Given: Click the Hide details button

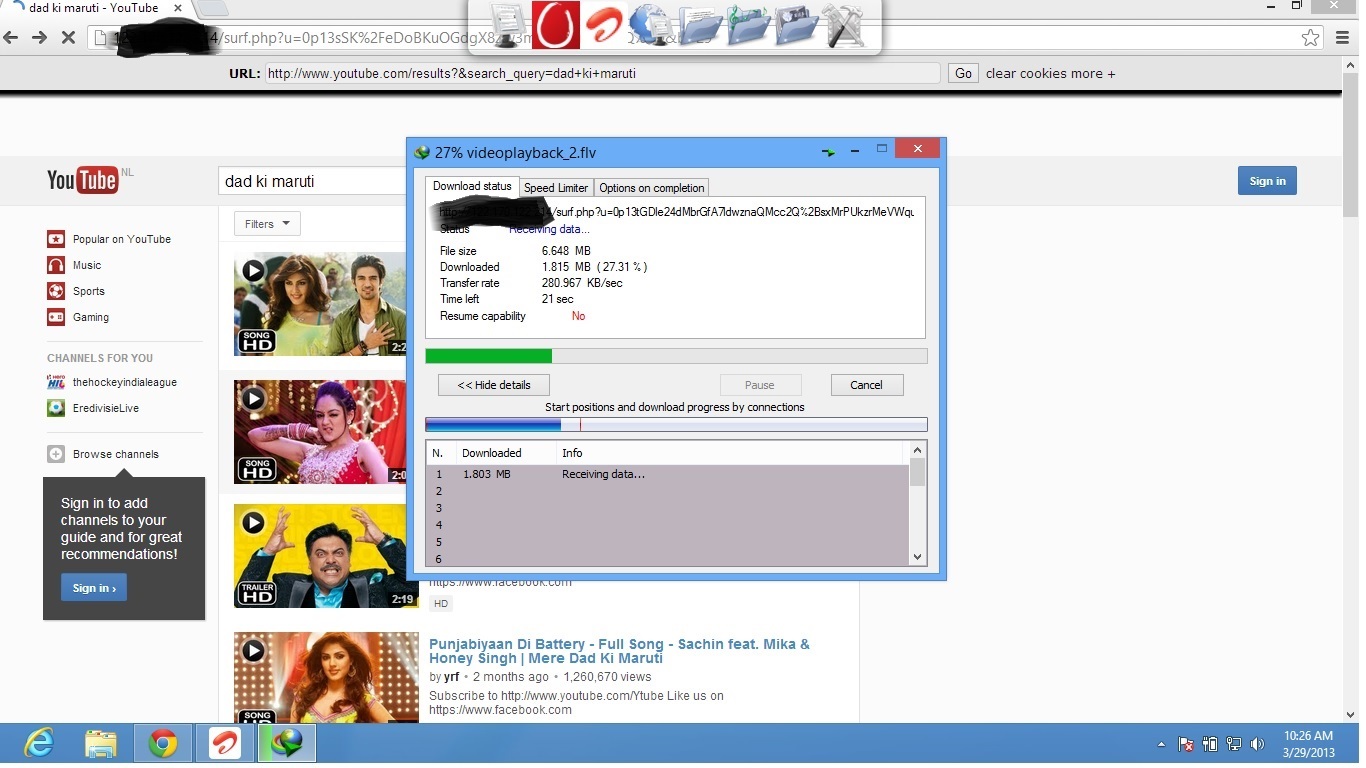Looking at the screenshot, I should tap(494, 385).
